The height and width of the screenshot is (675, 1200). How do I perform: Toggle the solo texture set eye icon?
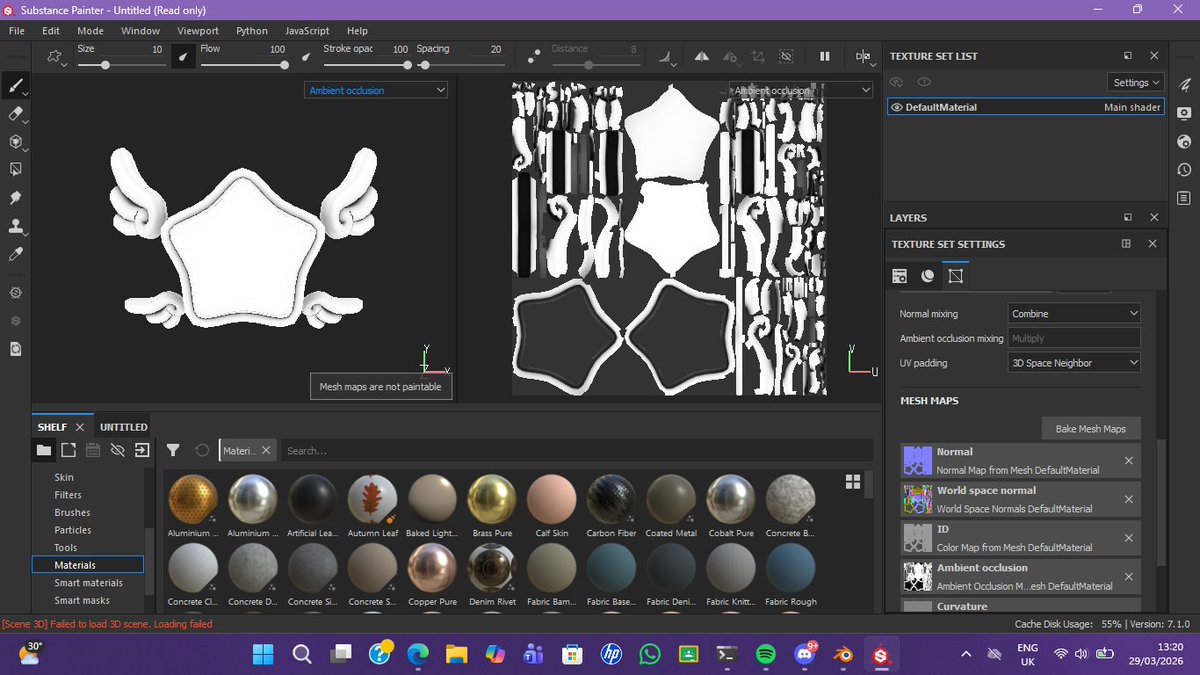(x=924, y=82)
